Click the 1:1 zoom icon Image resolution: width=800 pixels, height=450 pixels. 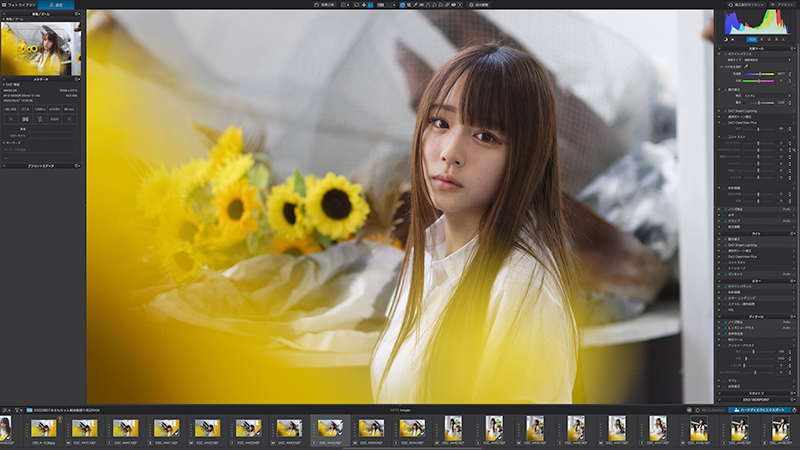point(370,5)
